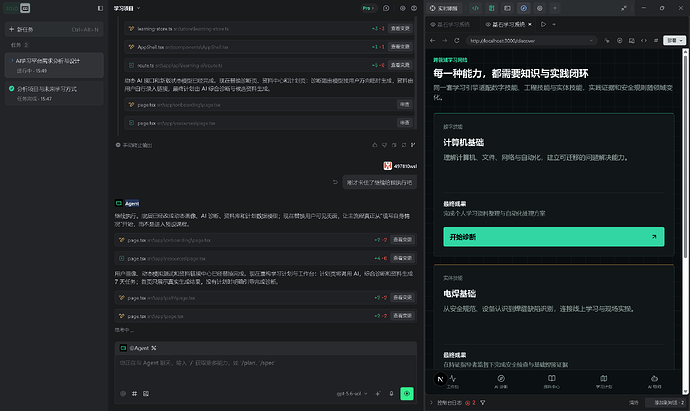Click the hash context icon in chat input
Image resolution: width=690 pixels, height=411 pixels.
[x=134, y=393]
